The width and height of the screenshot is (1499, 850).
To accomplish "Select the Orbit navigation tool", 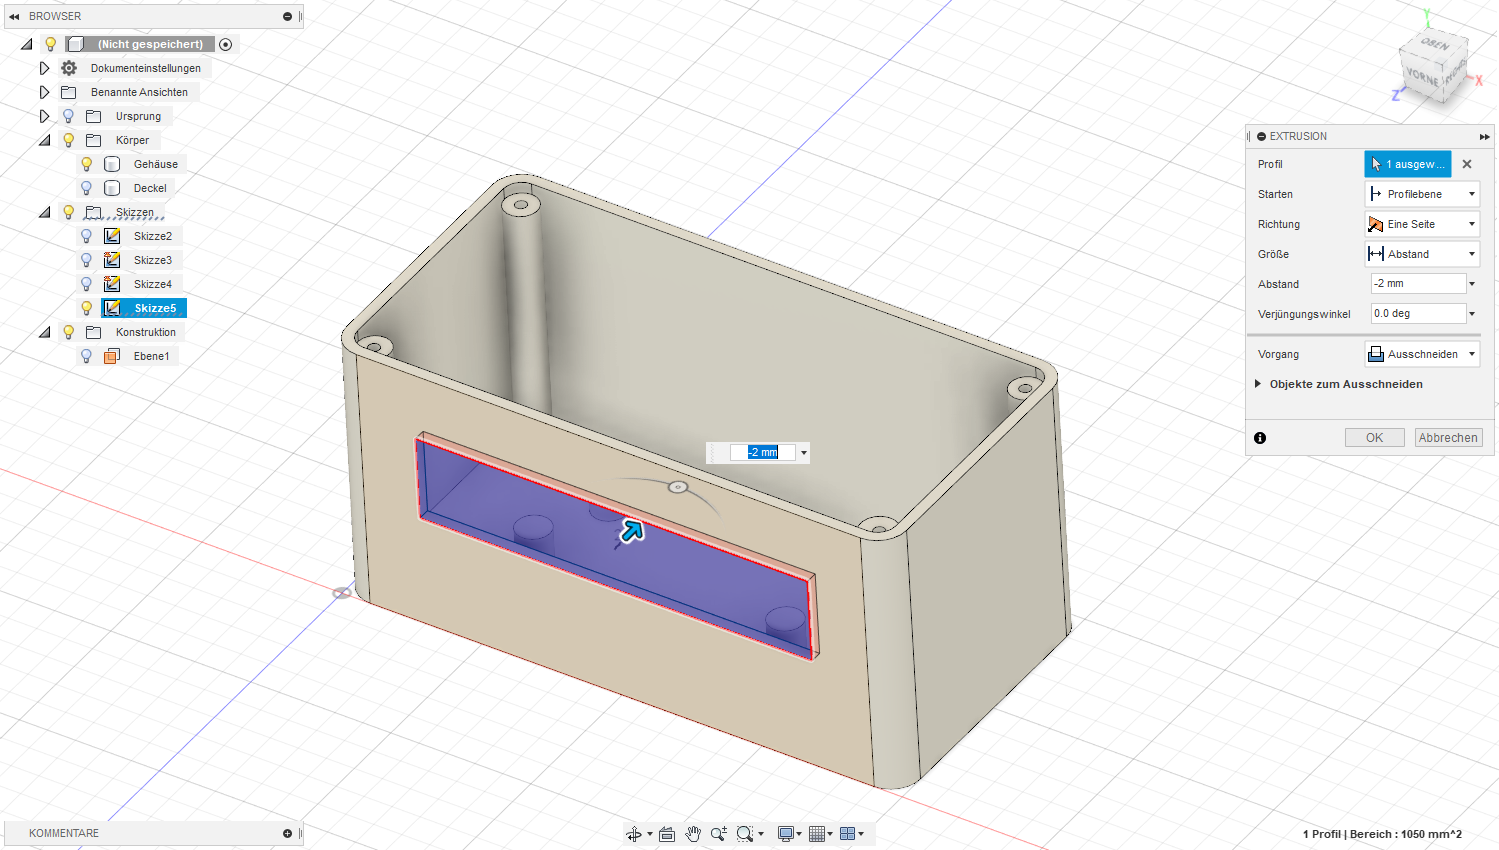I will pos(634,834).
